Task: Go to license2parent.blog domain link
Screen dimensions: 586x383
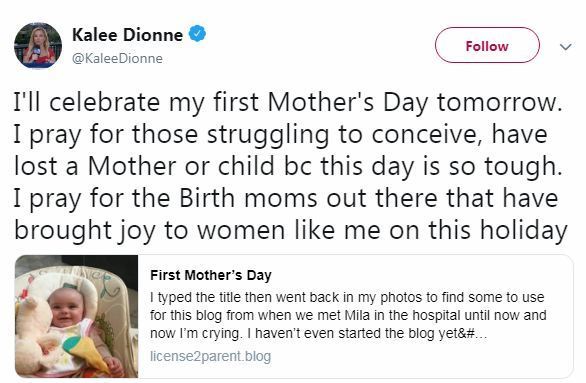Action: pos(210,356)
